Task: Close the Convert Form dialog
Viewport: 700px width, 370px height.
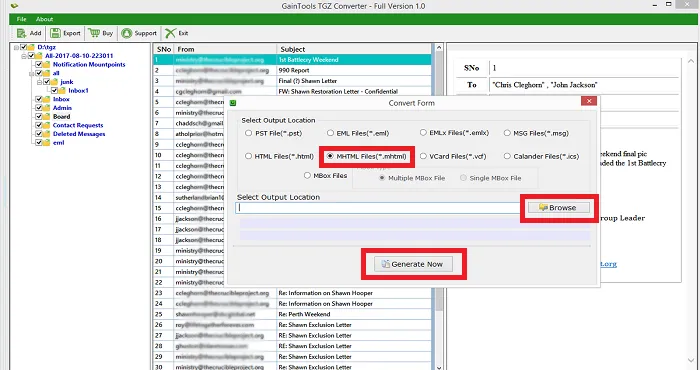Action: 589,101
